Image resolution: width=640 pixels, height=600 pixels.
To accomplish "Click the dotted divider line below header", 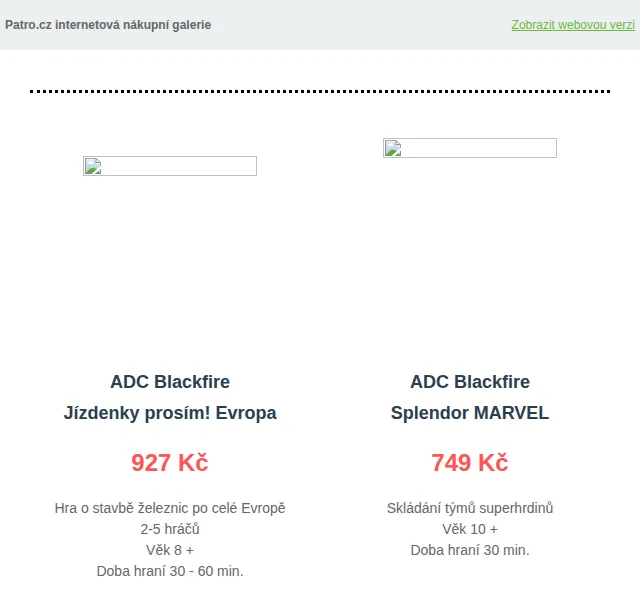I will pyautogui.click(x=320, y=91).
